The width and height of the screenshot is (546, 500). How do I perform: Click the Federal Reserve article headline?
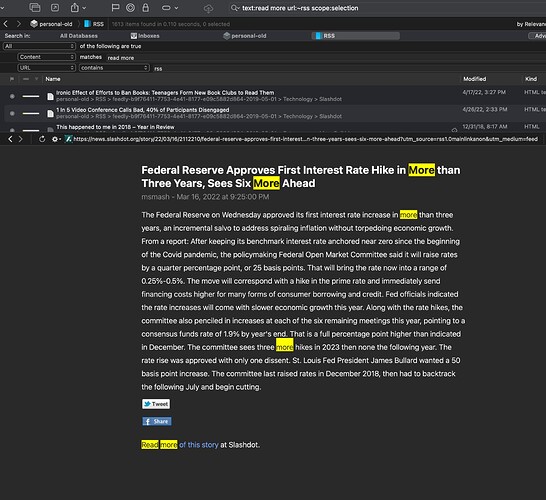(301, 177)
